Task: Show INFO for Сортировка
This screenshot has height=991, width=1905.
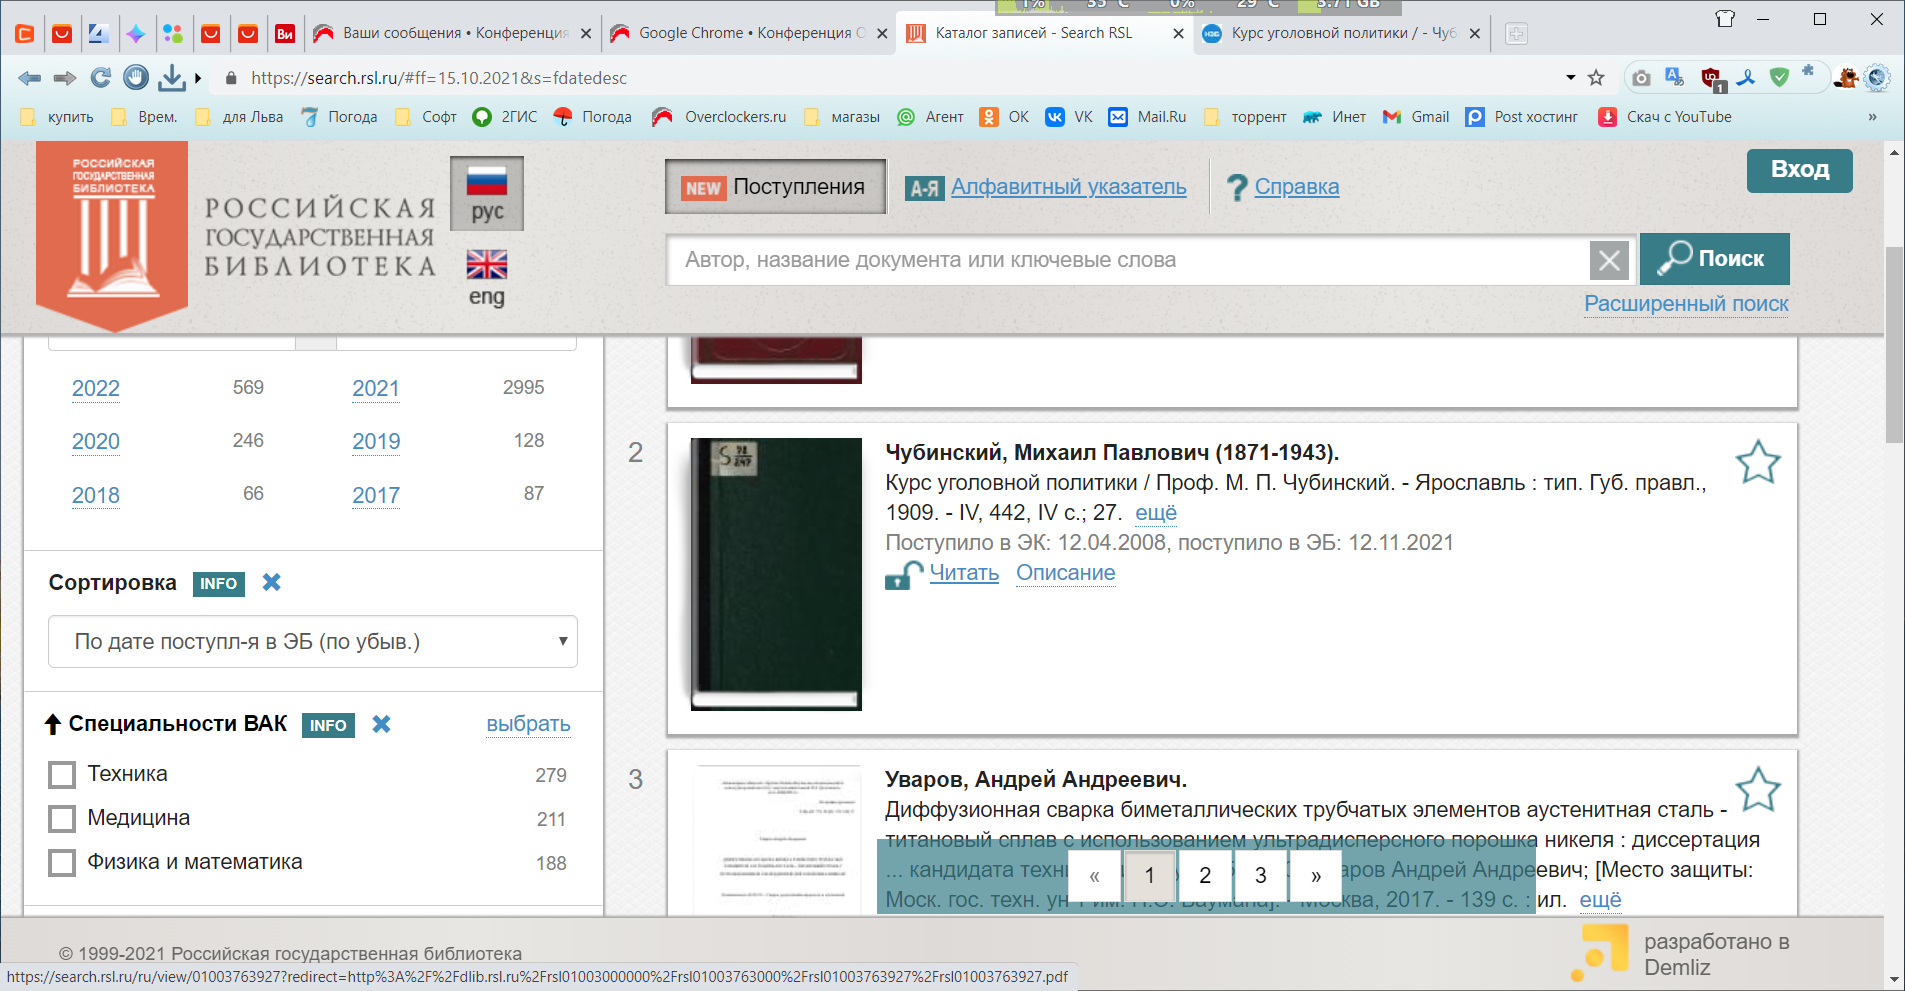Action: [x=218, y=584]
